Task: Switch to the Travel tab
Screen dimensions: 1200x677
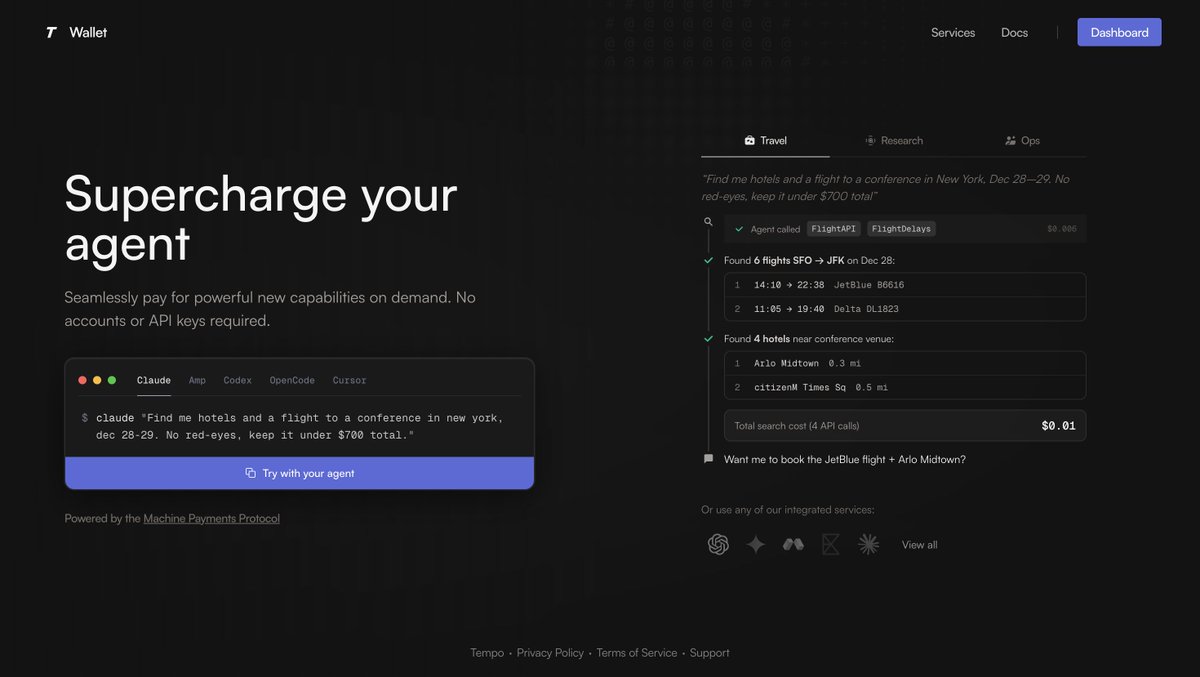Action: (765, 141)
